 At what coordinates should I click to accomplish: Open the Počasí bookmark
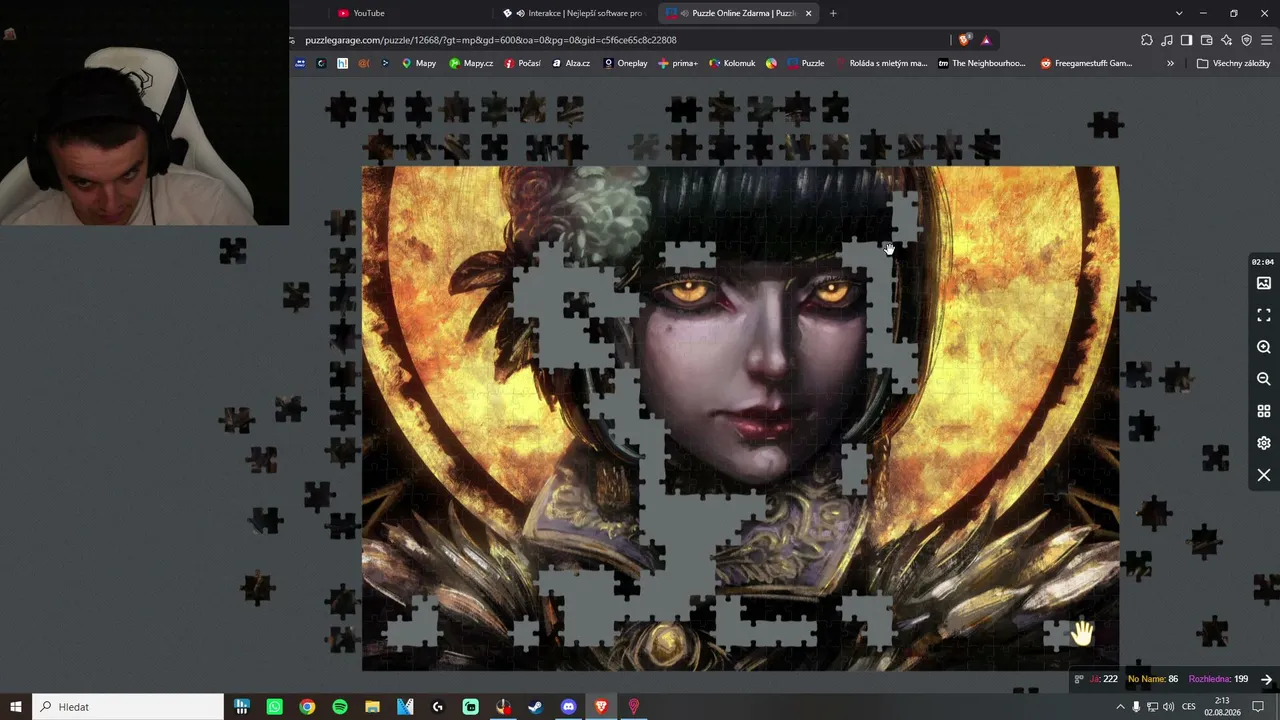coord(523,63)
